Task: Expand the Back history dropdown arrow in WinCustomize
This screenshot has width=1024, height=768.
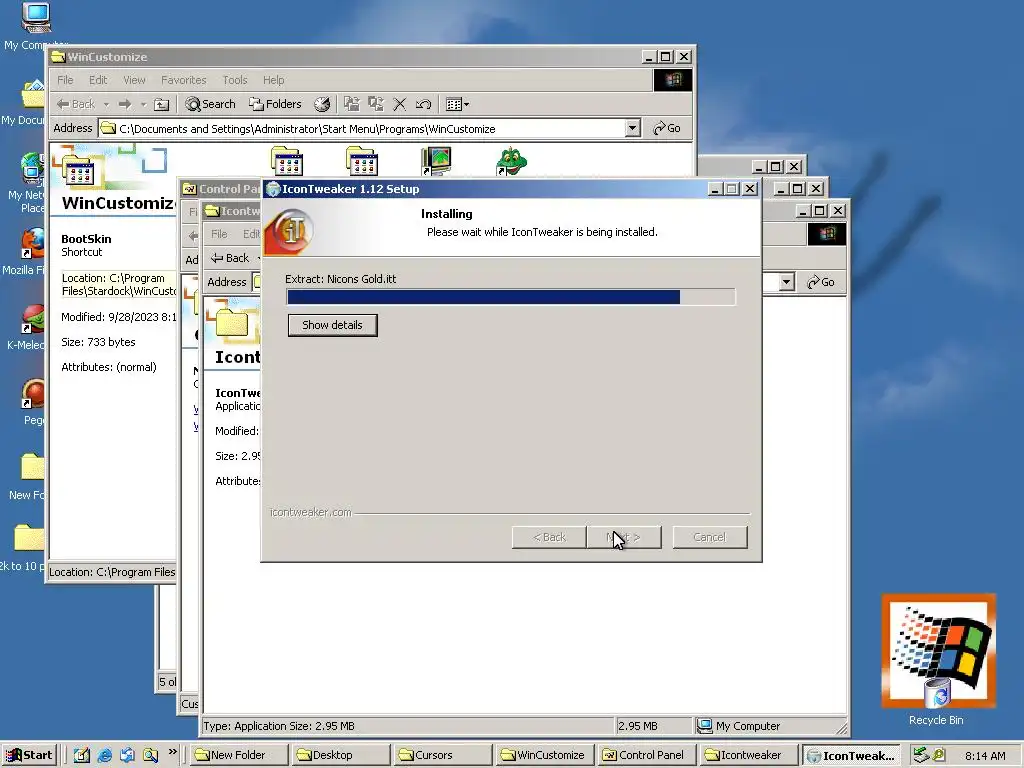Action: pyautogui.click(x=106, y=104)
